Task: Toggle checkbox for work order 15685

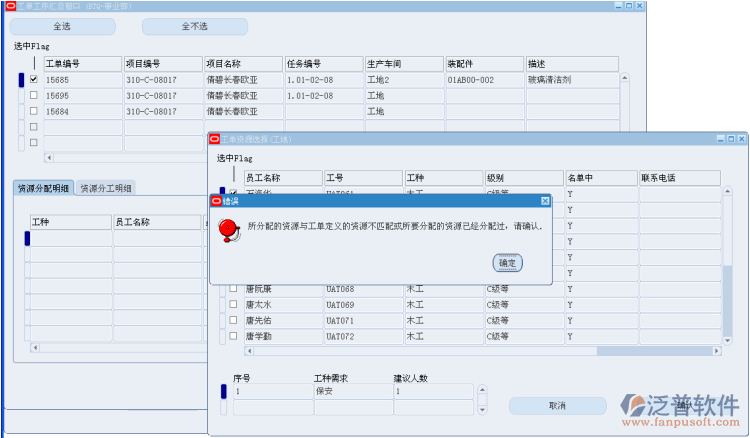Action: [x=34, y=79]
